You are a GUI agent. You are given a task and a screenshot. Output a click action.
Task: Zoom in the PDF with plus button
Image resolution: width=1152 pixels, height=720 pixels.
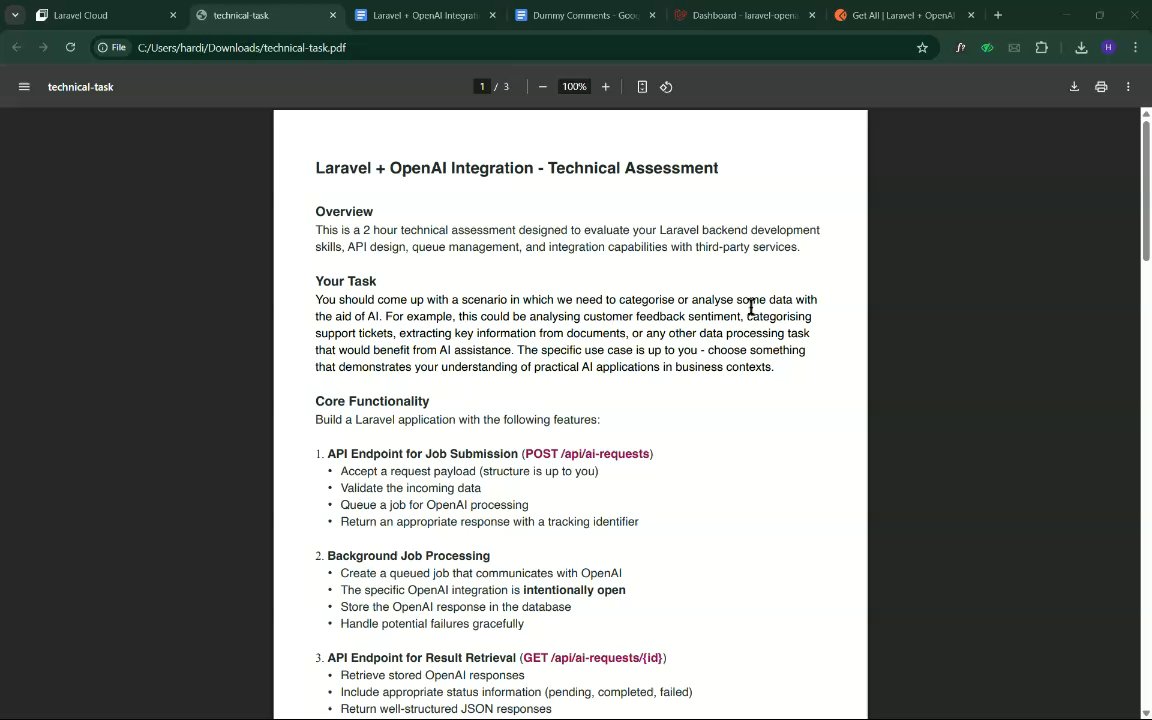tap(605, 87)
